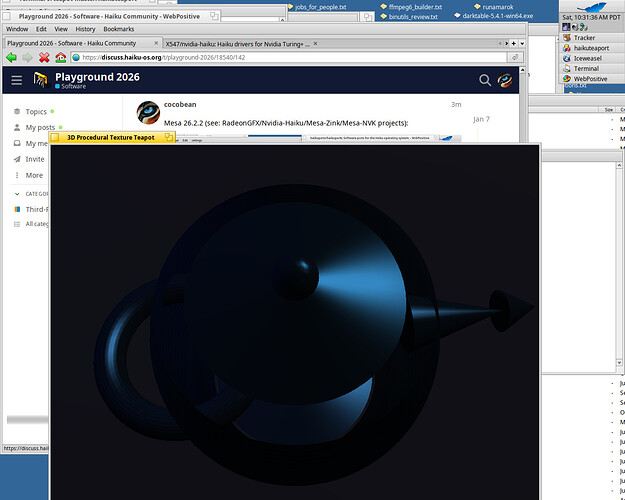This screenshot has height=500, width=625.
Task: Click the go button right of URL bar
Action: tap(515, 57)
